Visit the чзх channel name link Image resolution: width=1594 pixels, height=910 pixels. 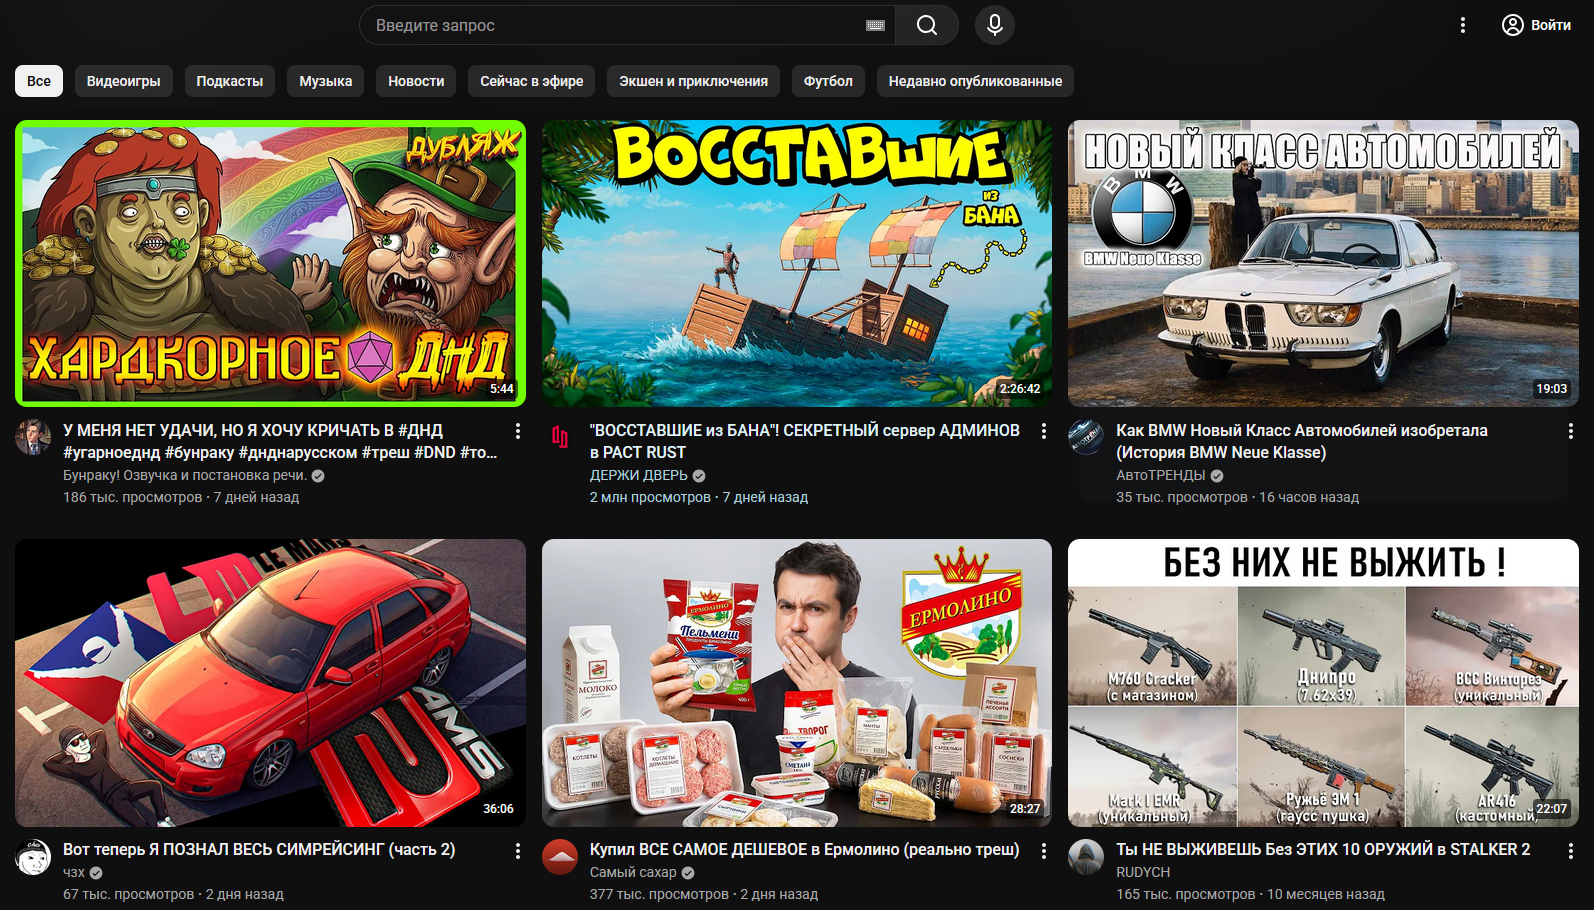(x=74, y=872)
